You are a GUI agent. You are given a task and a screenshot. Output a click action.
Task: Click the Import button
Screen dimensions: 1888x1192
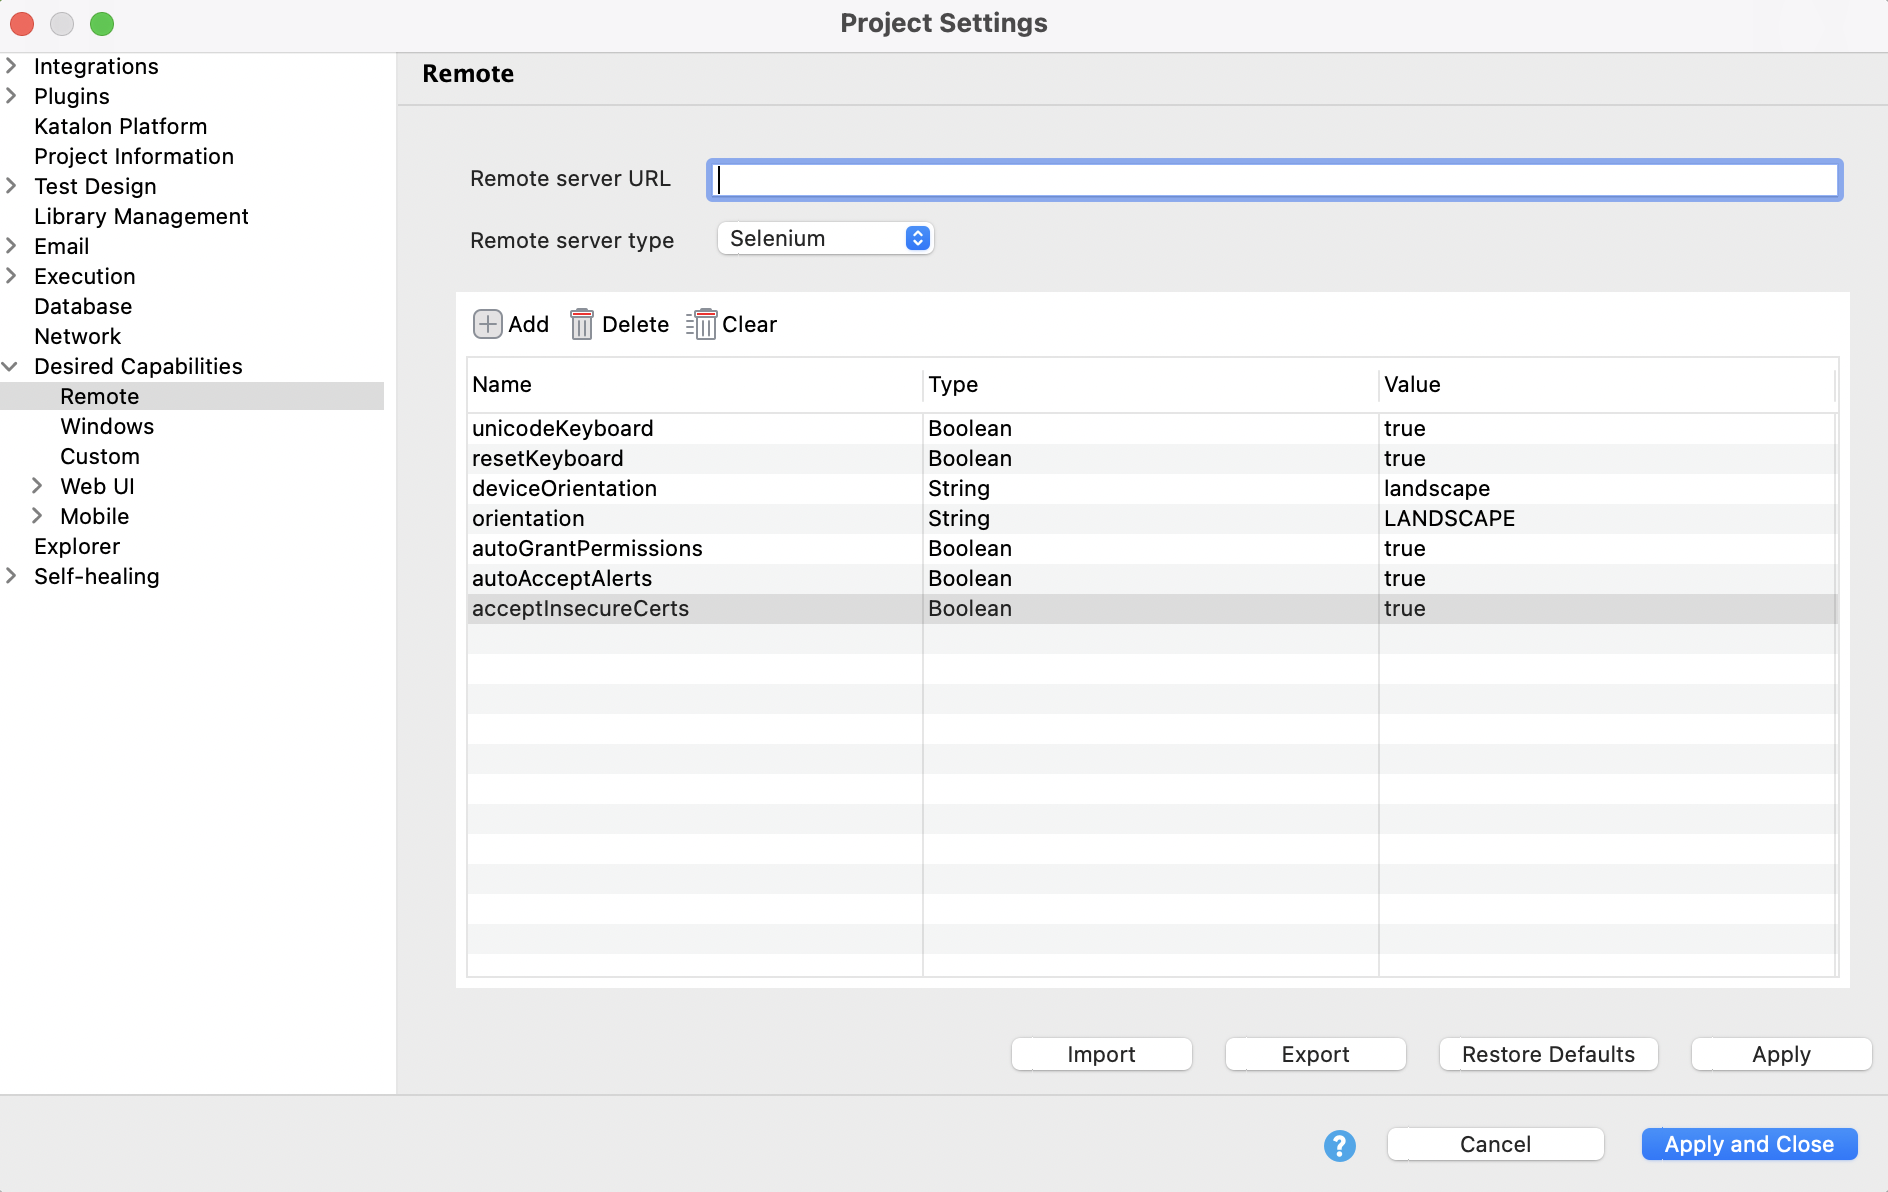tap(1101, 1054)
